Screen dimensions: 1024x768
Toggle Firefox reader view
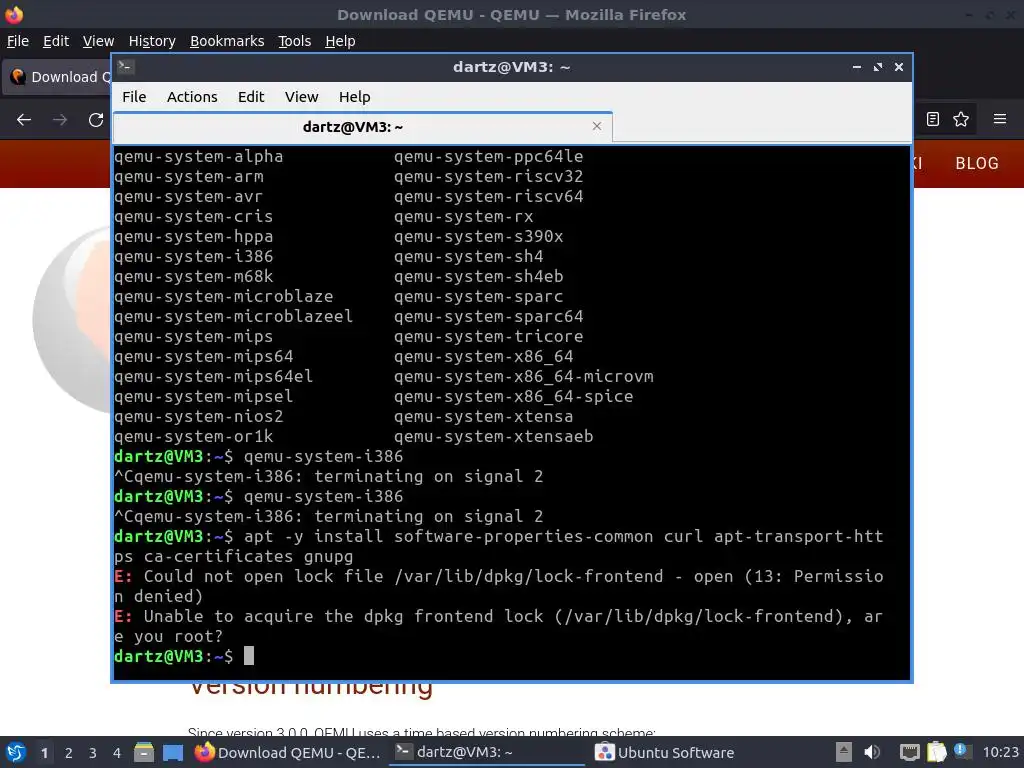click(933, 119)
